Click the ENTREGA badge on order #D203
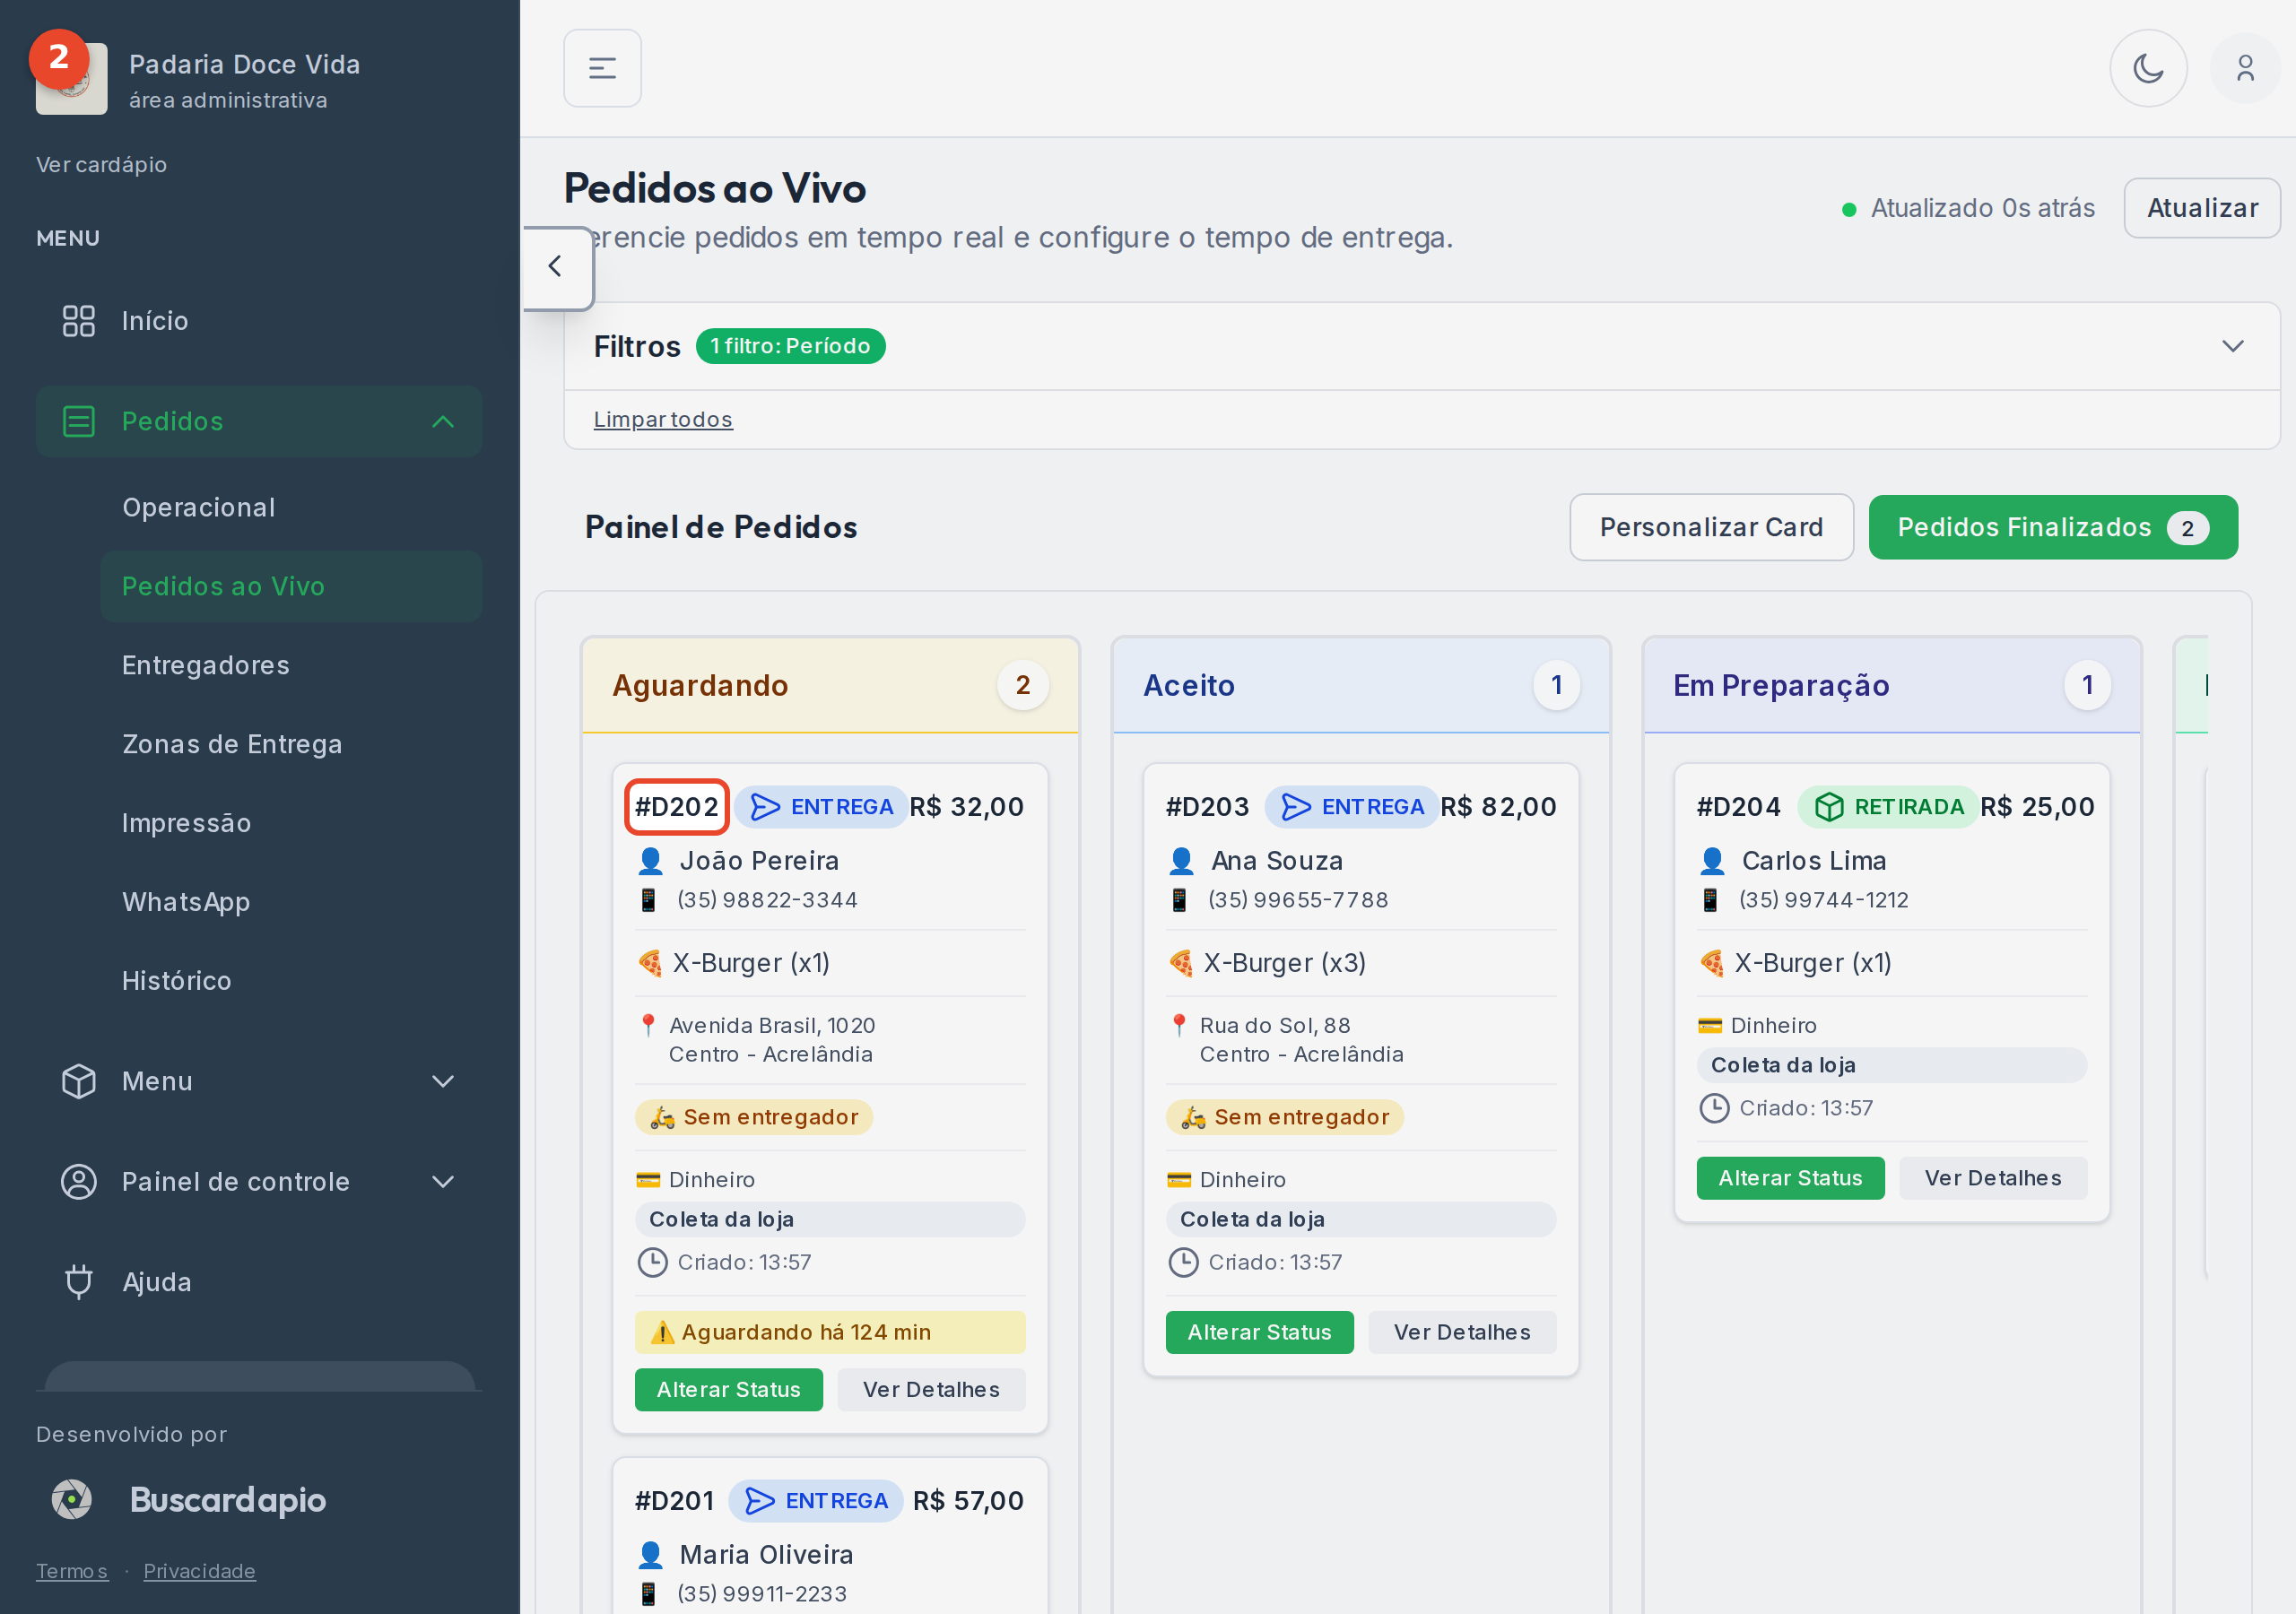This screenshot has height=1614, width=2296. 1352,807
